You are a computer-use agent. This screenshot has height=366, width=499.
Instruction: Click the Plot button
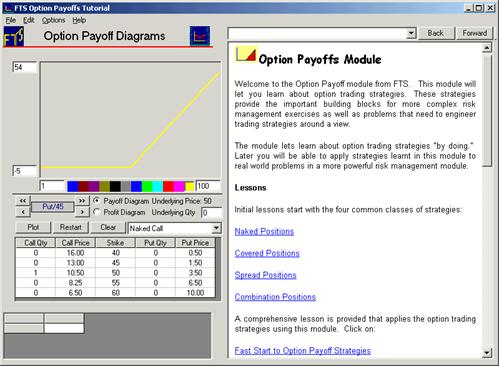click(x=33, y=228)
